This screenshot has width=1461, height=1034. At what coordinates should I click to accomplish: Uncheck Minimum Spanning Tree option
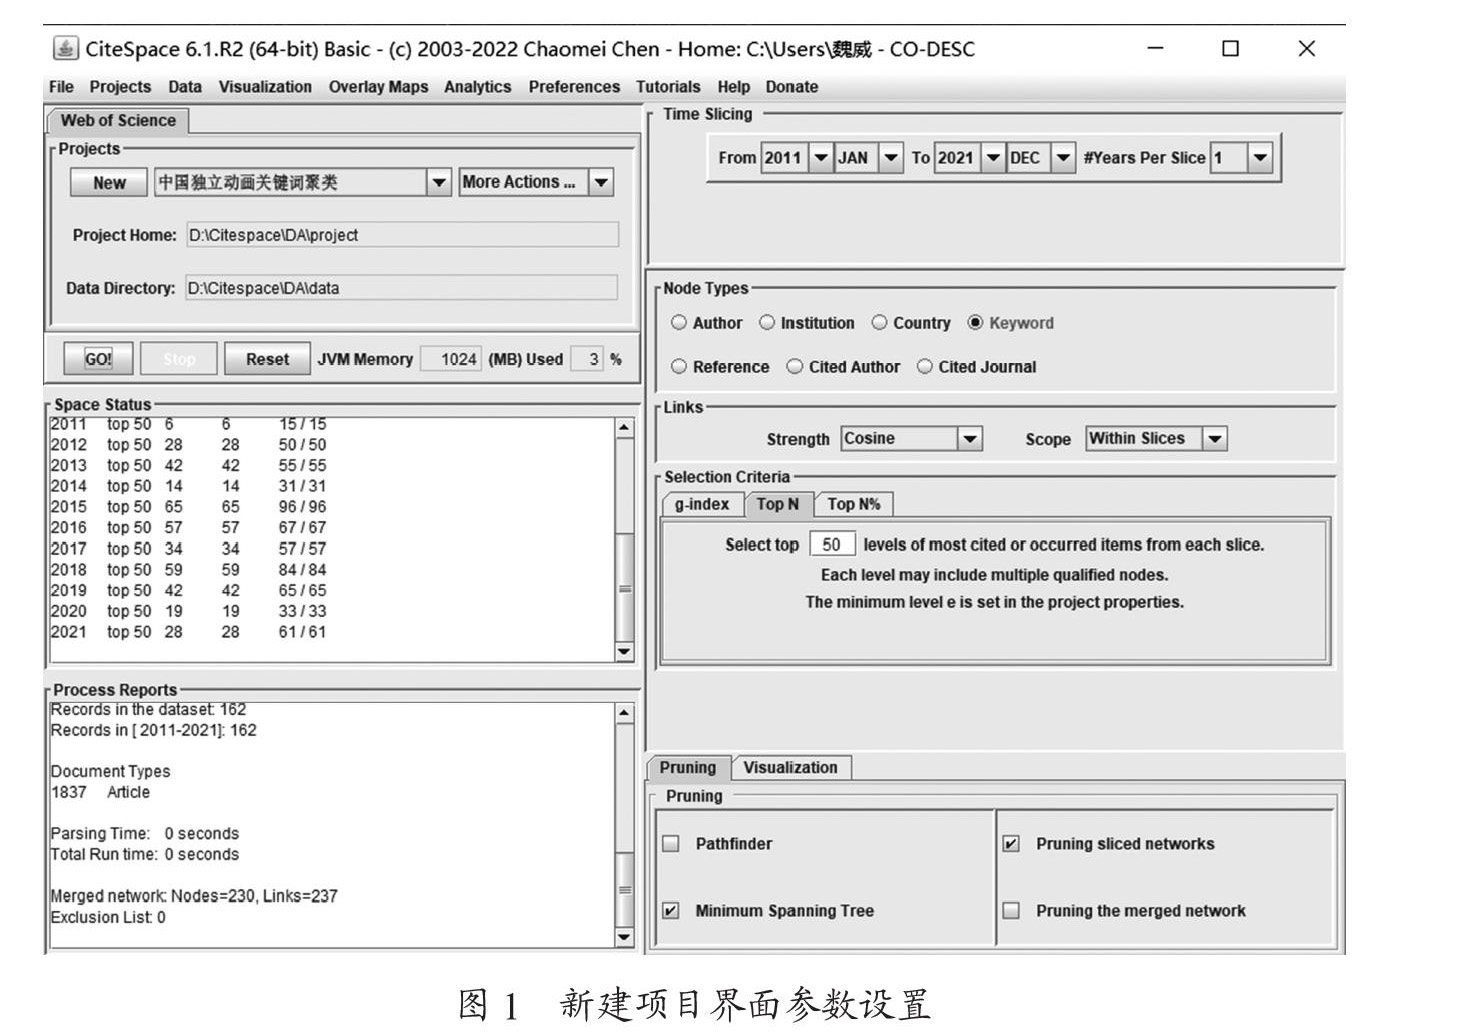(671, 911)
